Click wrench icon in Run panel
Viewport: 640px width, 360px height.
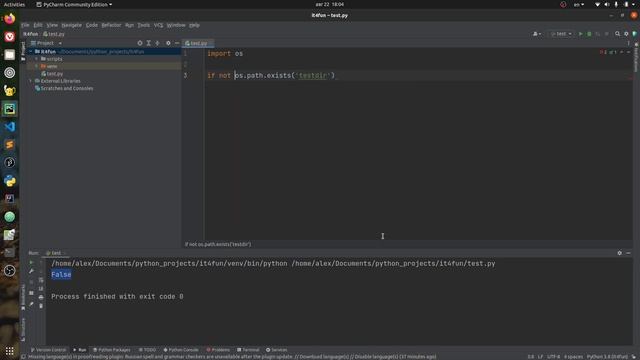(31, 271)
